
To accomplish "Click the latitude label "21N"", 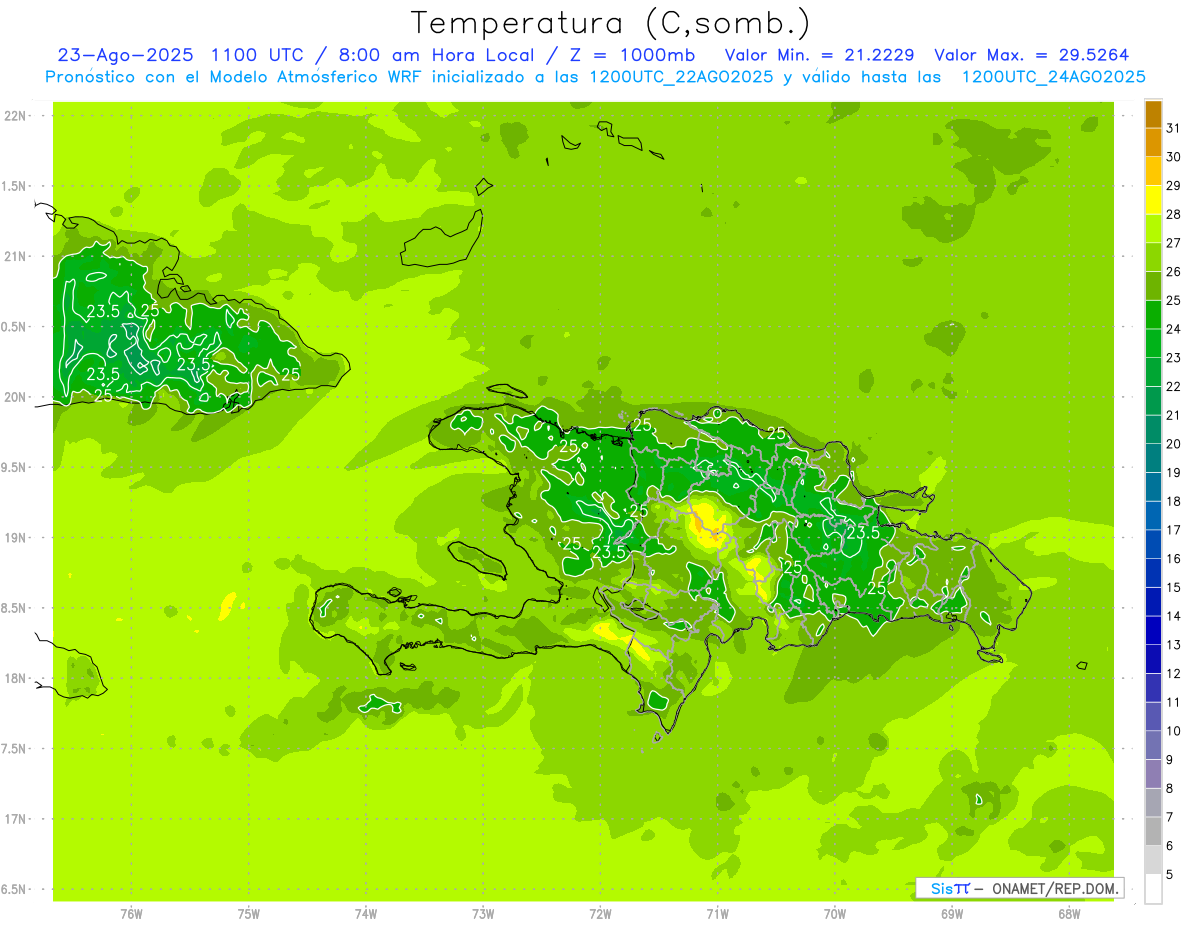I will click(15, 257).
